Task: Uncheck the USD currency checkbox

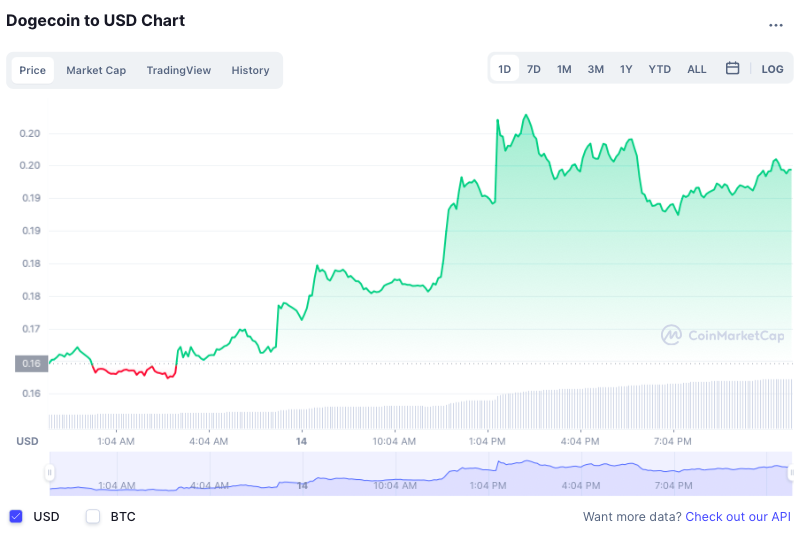Action: click(16, 517)
